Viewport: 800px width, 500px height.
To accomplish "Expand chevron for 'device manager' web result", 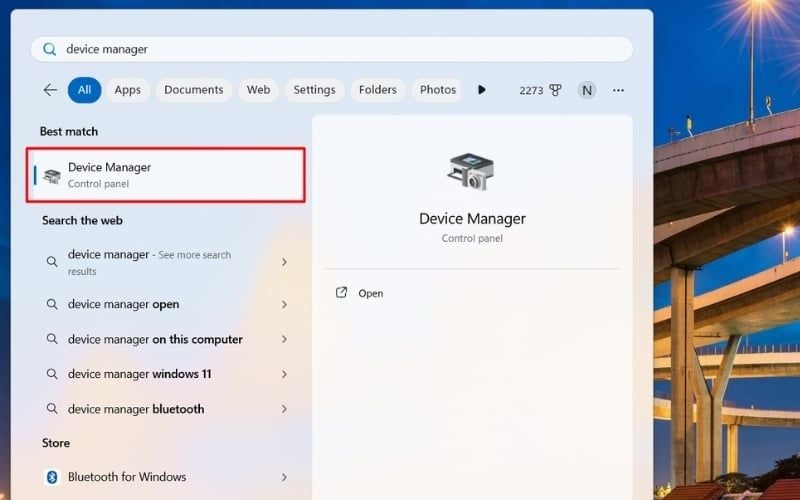I will tap(284, 262).
